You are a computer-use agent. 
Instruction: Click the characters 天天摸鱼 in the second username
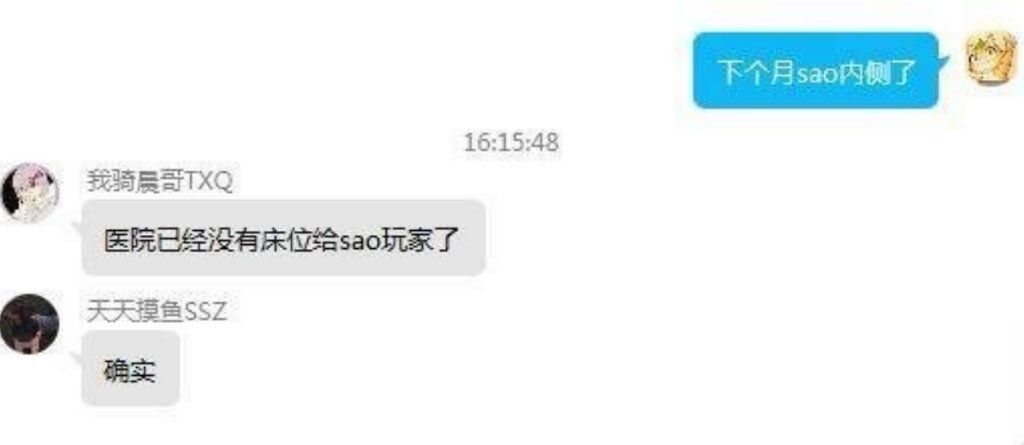(x=136, y=312)
